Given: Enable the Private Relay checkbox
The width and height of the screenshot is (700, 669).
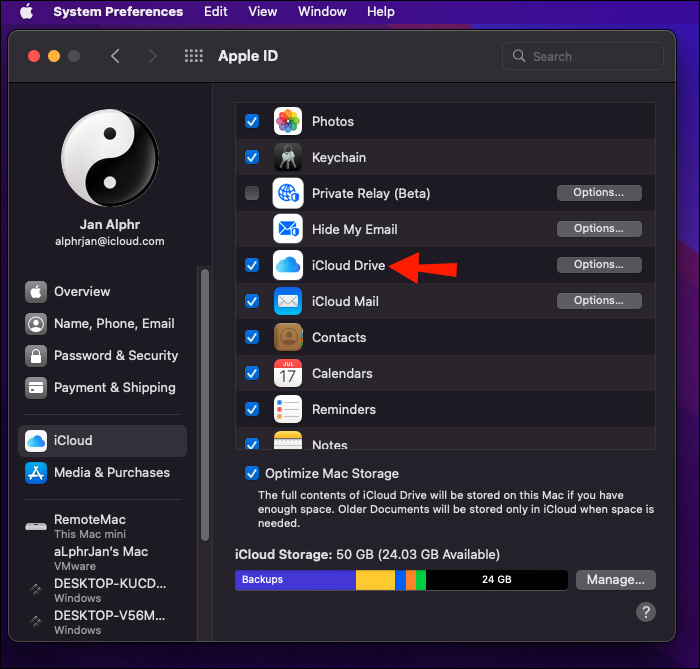Looking at the screenshot, I should click(x=252, y=193).
